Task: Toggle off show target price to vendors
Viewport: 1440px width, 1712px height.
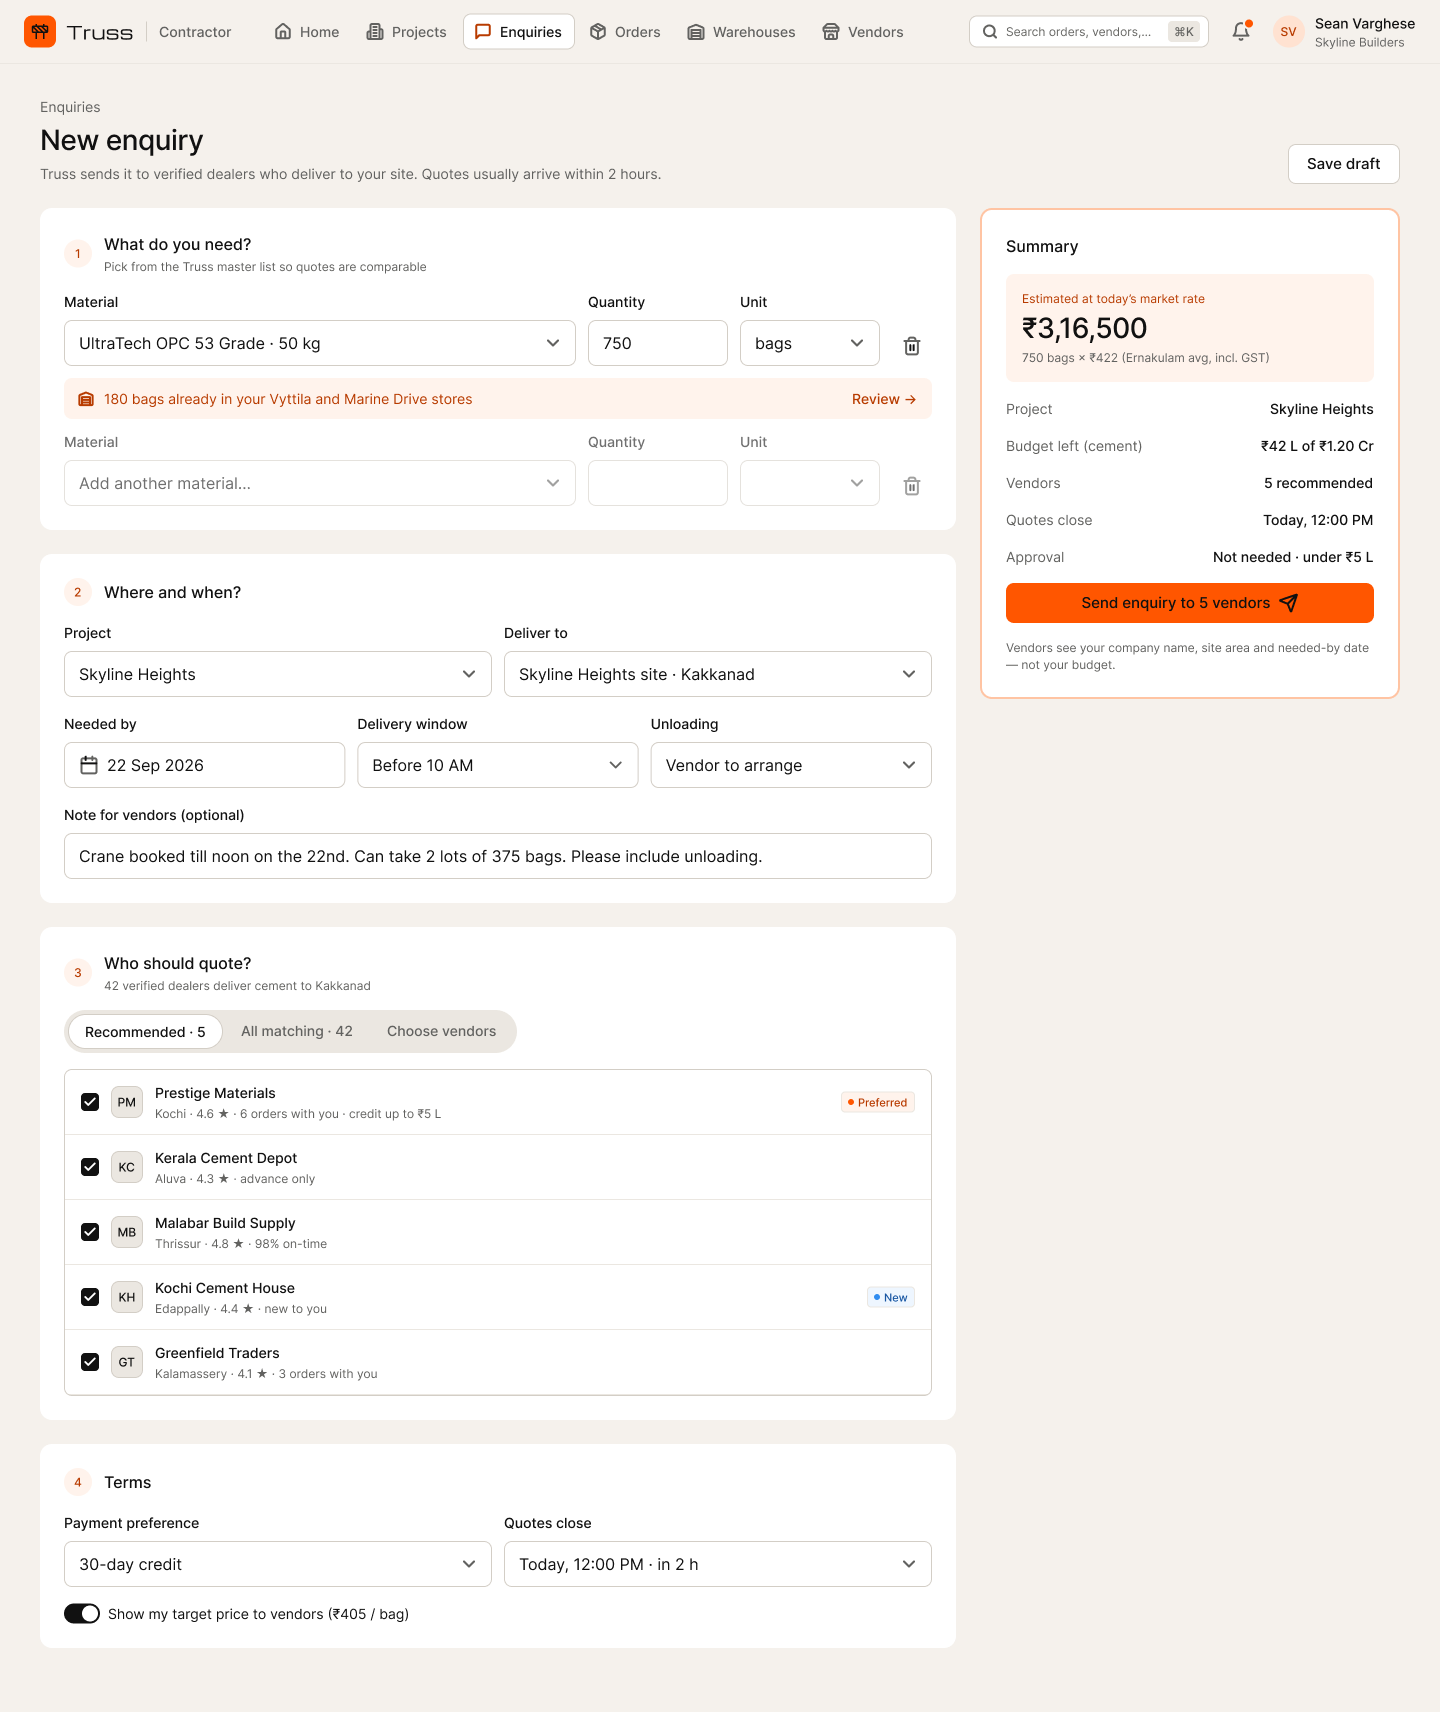Action: point(82,1614)
